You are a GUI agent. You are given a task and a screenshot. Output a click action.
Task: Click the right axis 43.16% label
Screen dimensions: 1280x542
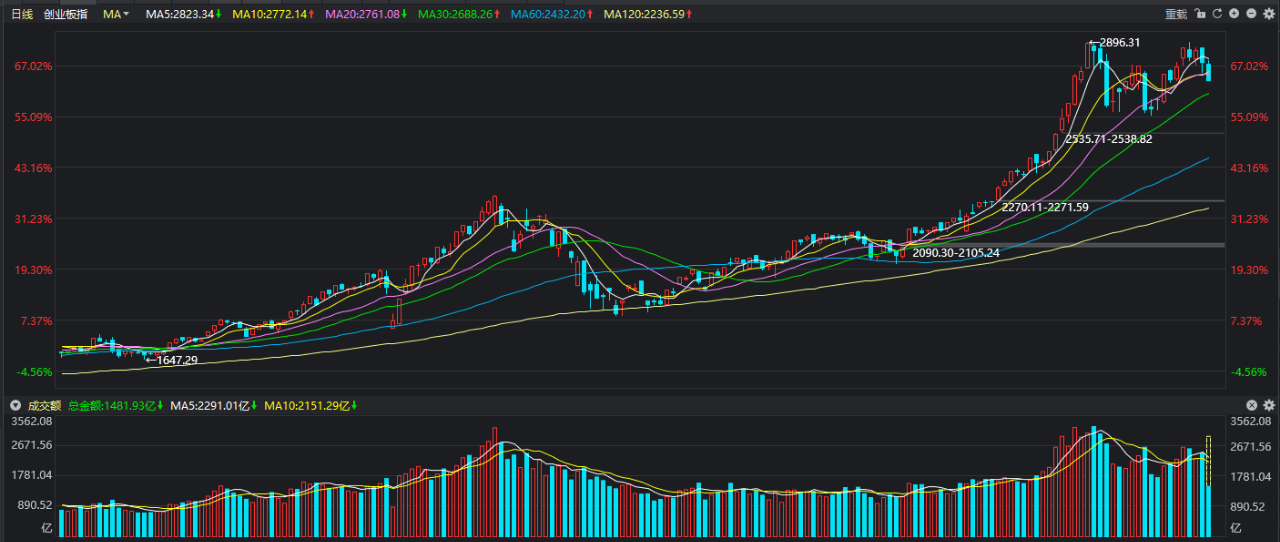(x=1250, y=168)
